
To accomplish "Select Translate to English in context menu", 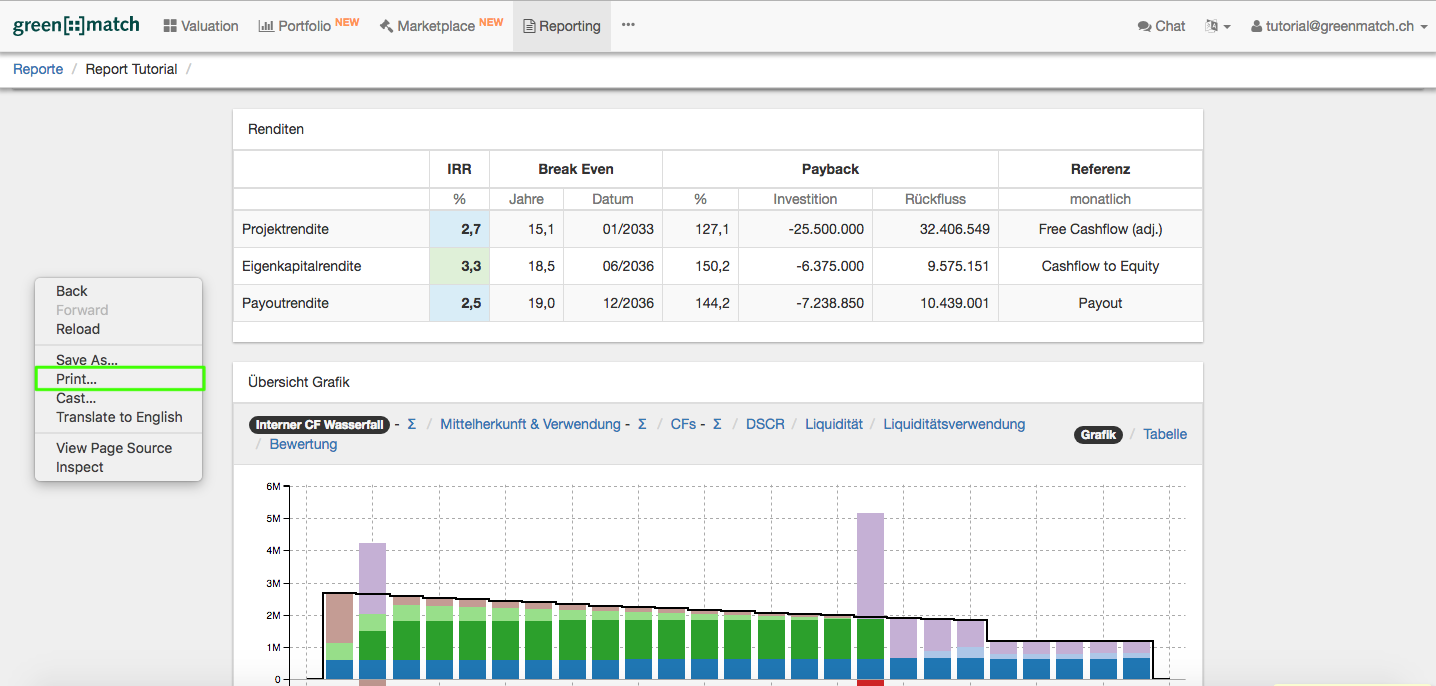I will [119, 417].
